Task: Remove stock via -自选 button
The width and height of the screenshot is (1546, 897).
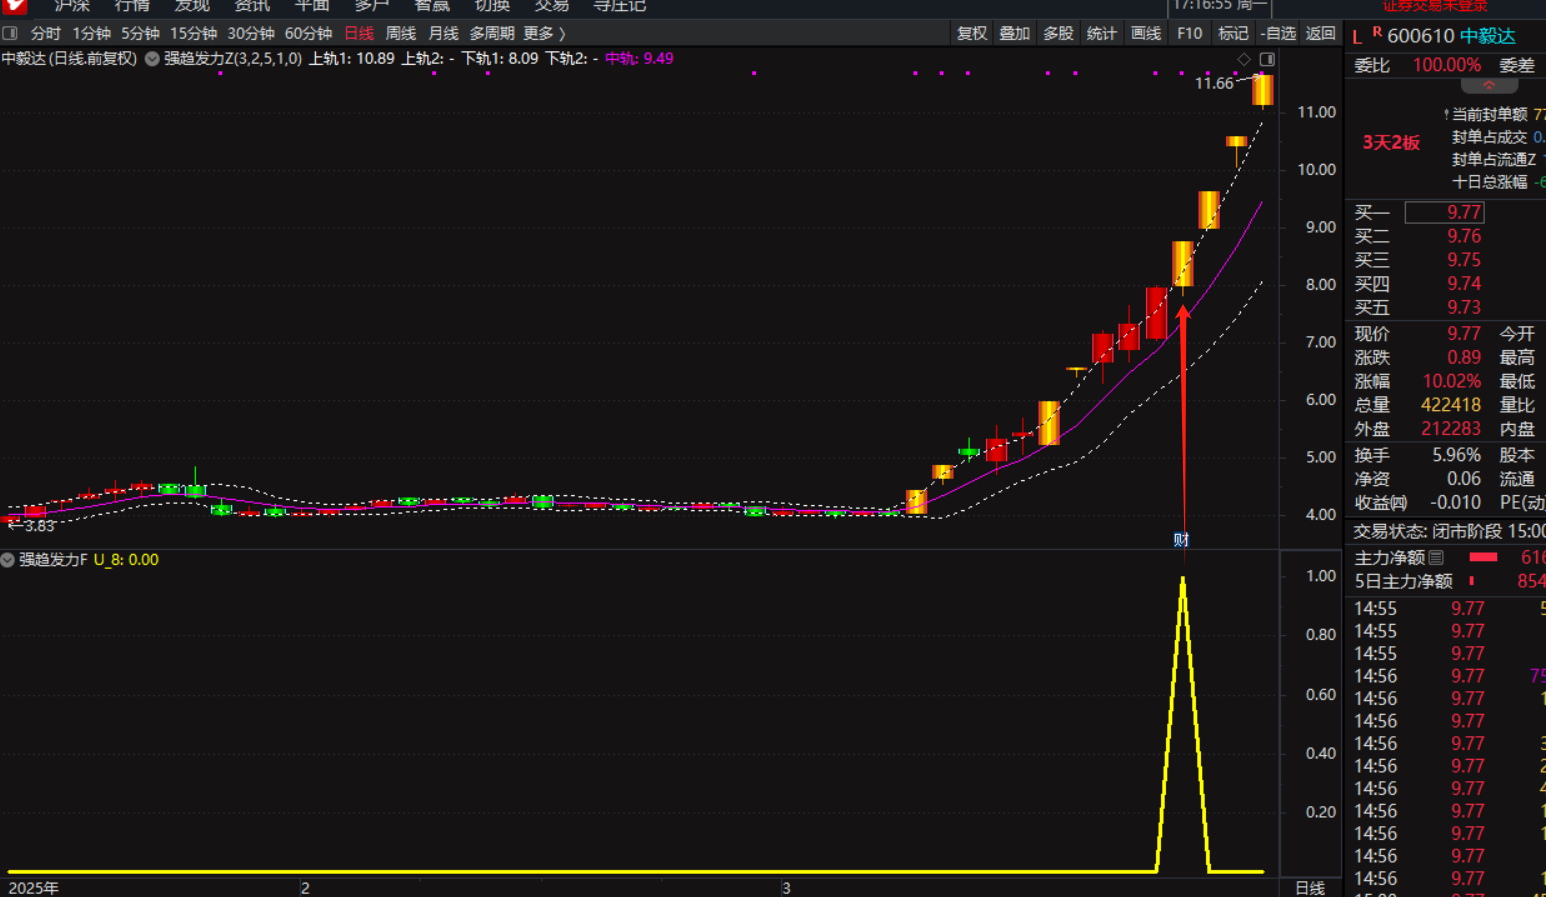Action: pos(1277,34)
